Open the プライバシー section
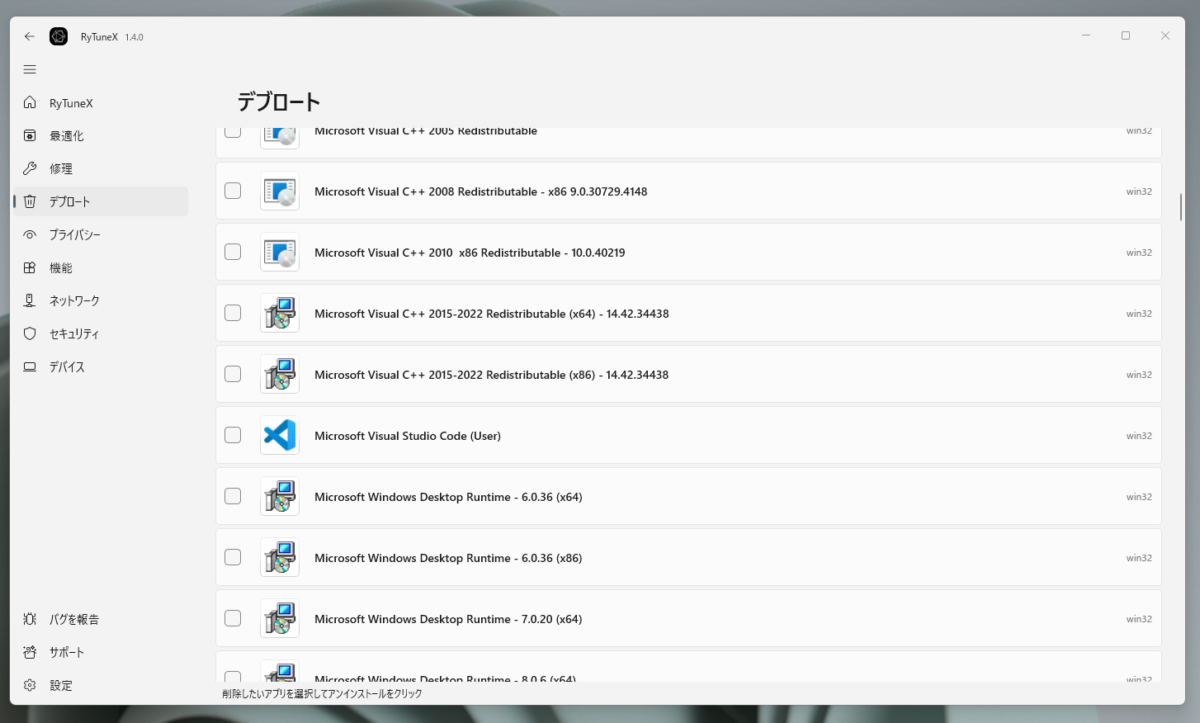This screenshot has height=723, width=1200. coord(100,235)
